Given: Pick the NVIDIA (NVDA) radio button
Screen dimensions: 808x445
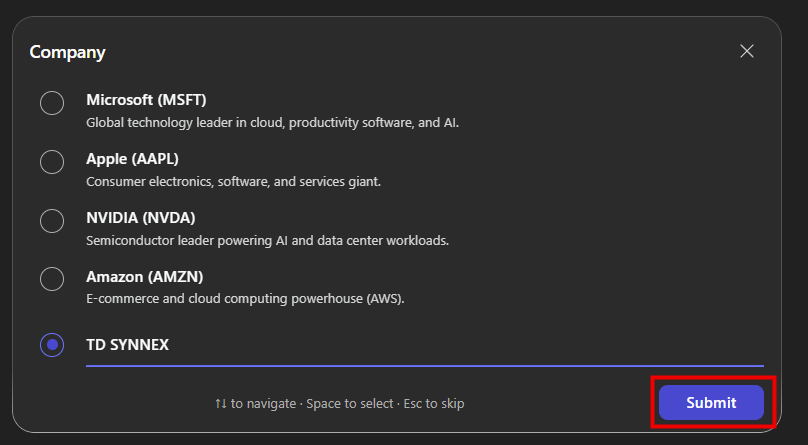Looking at the screenshot, I should pos(52,221).
